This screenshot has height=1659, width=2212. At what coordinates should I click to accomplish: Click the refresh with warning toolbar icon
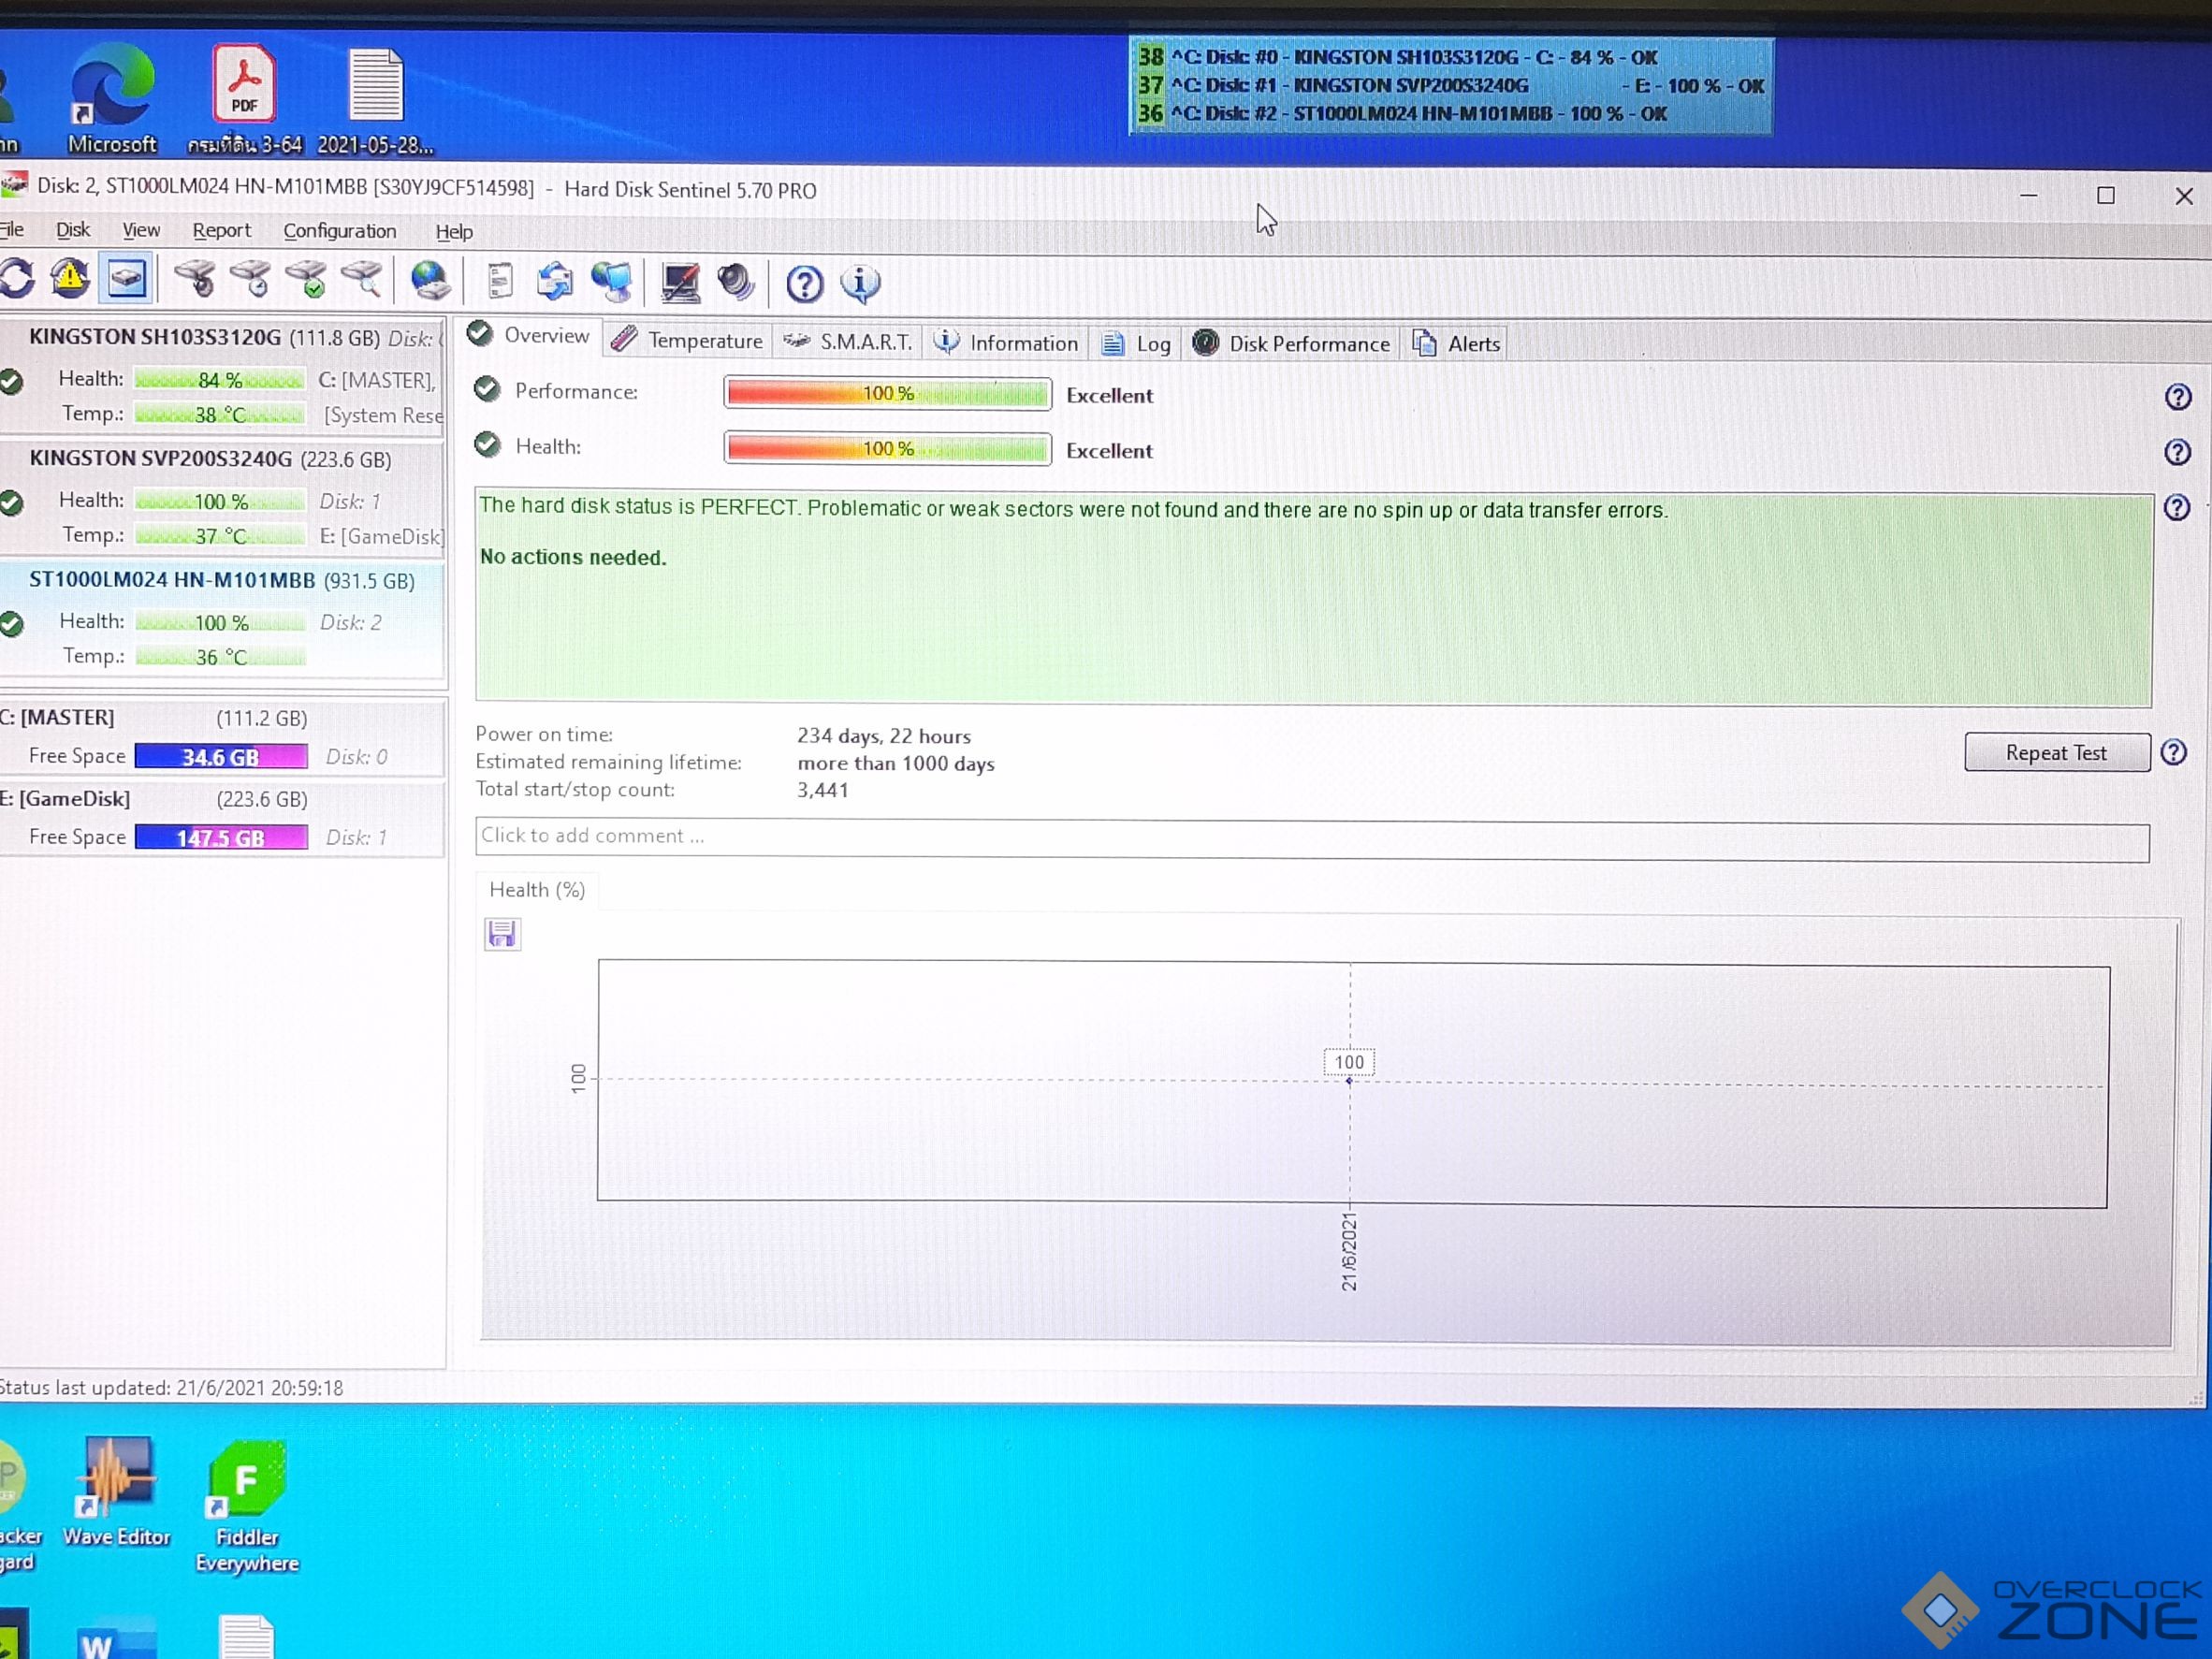(70, 280)
